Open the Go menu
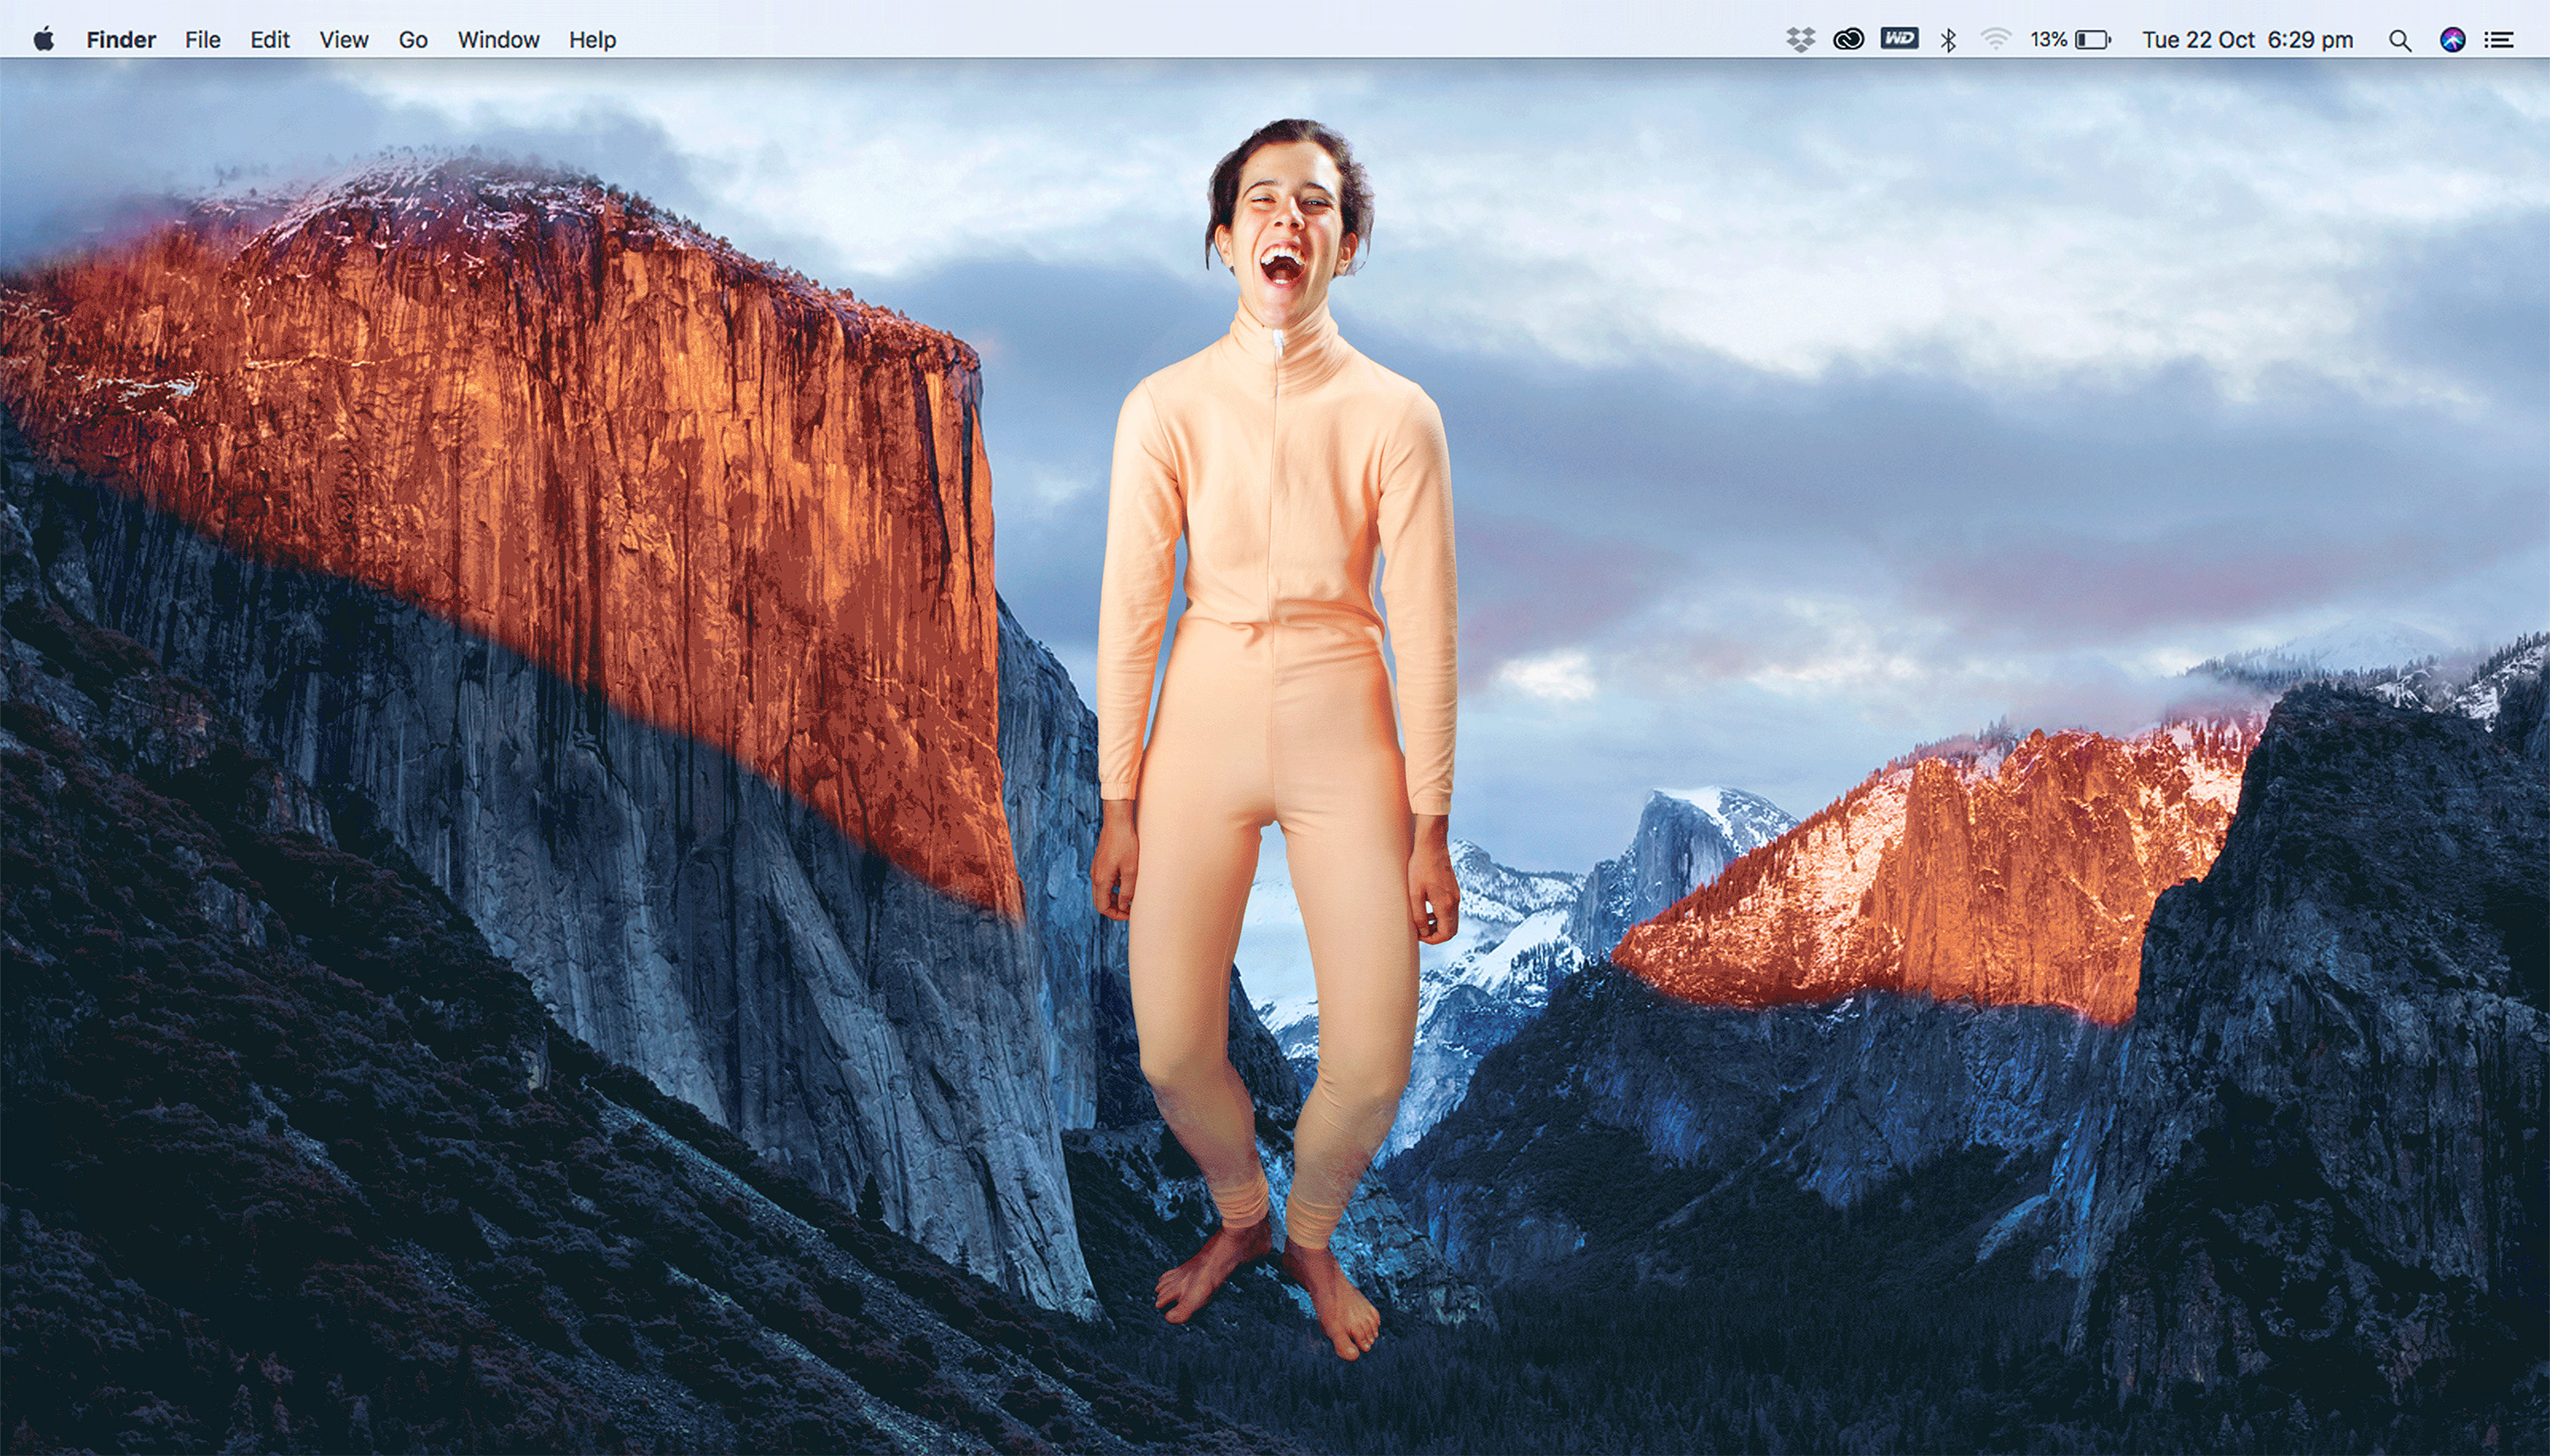 pyautogui.click(x=412, y=39)
